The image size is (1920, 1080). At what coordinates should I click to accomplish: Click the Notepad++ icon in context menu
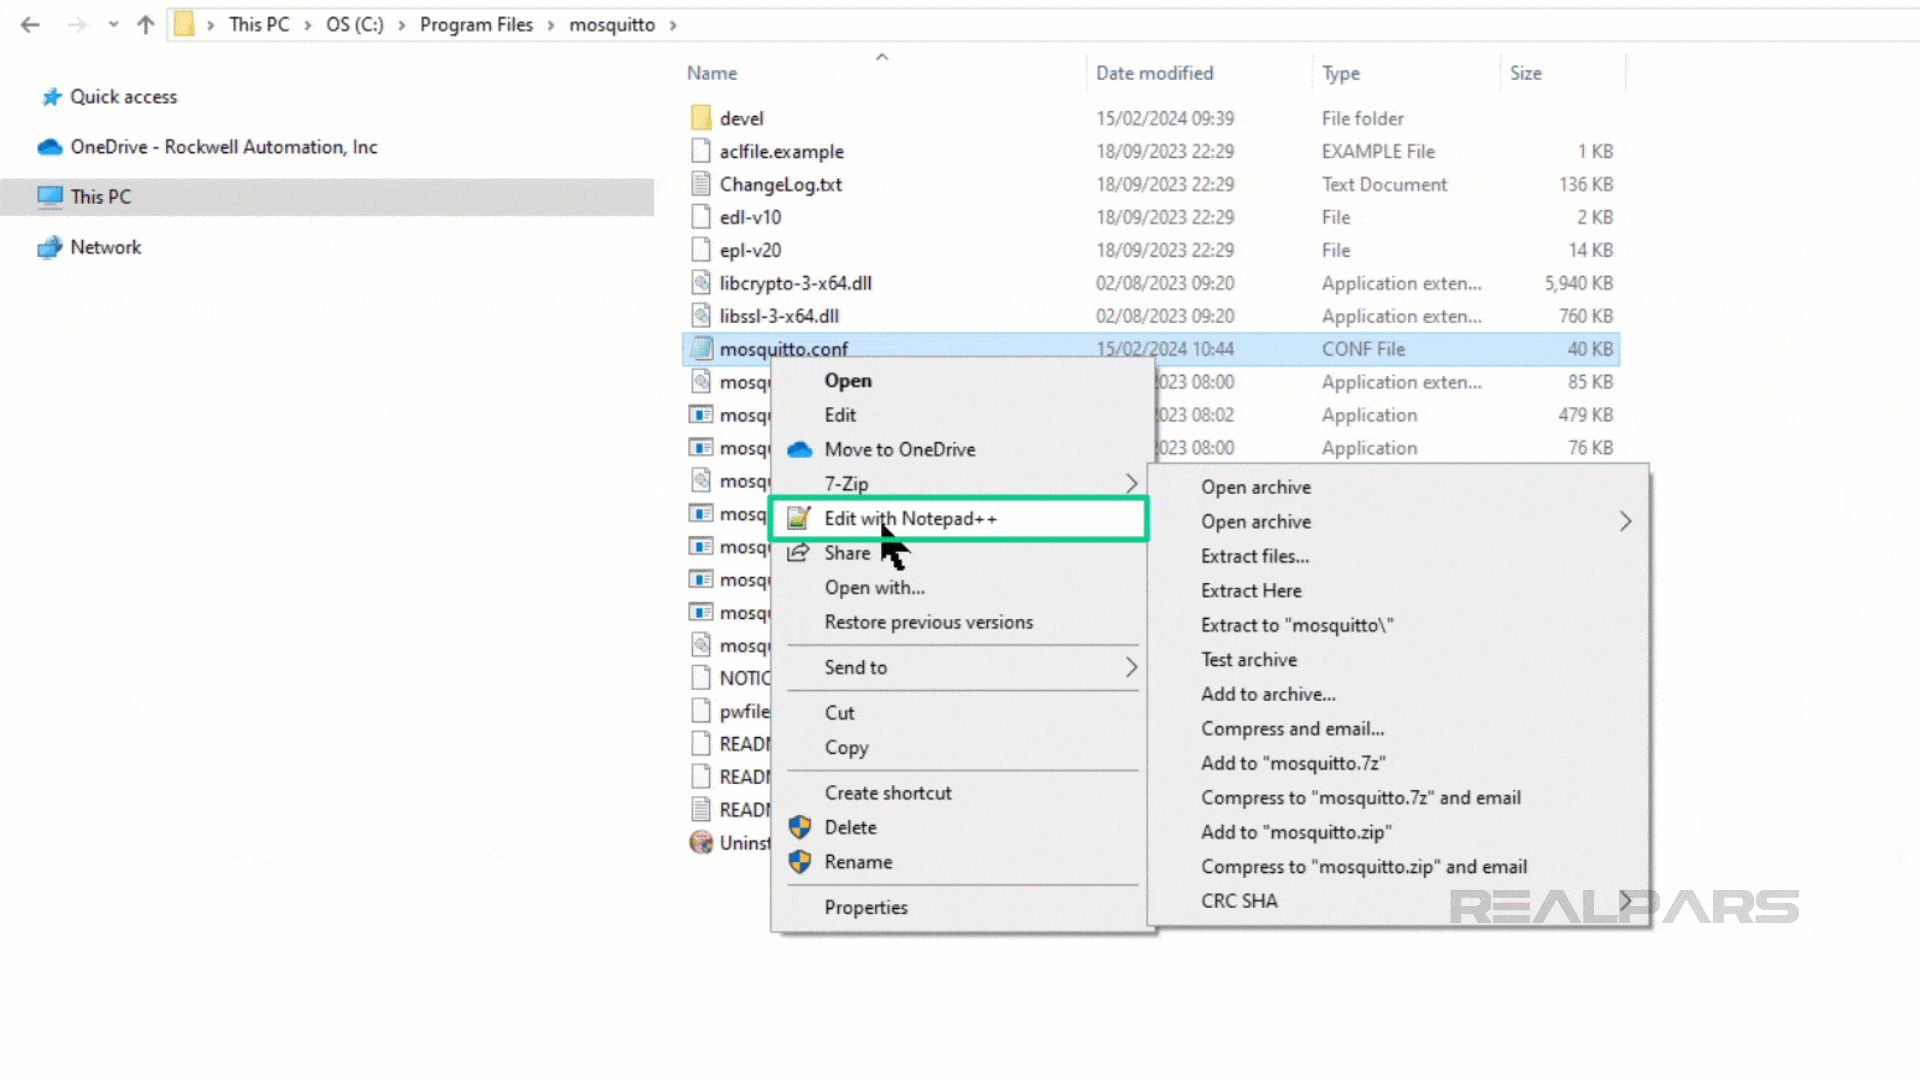coord(799,518)
